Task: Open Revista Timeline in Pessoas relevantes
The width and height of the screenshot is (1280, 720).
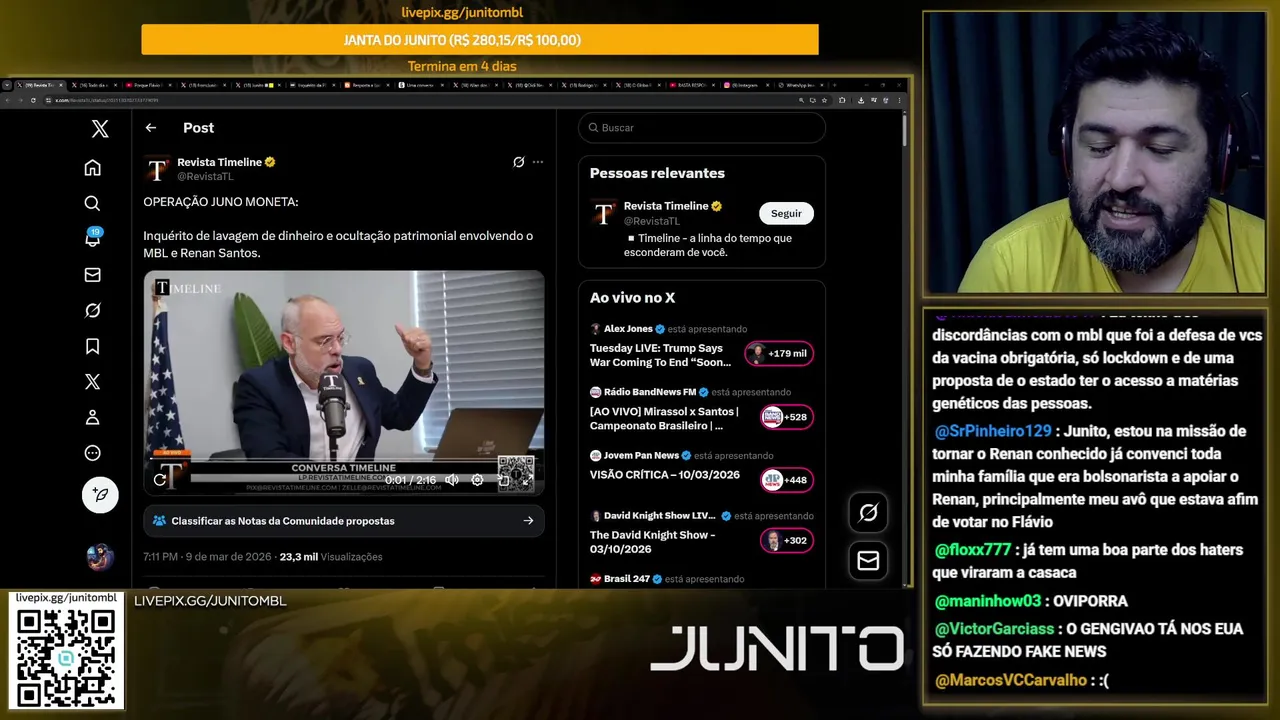Action: (x=666, y=206)
